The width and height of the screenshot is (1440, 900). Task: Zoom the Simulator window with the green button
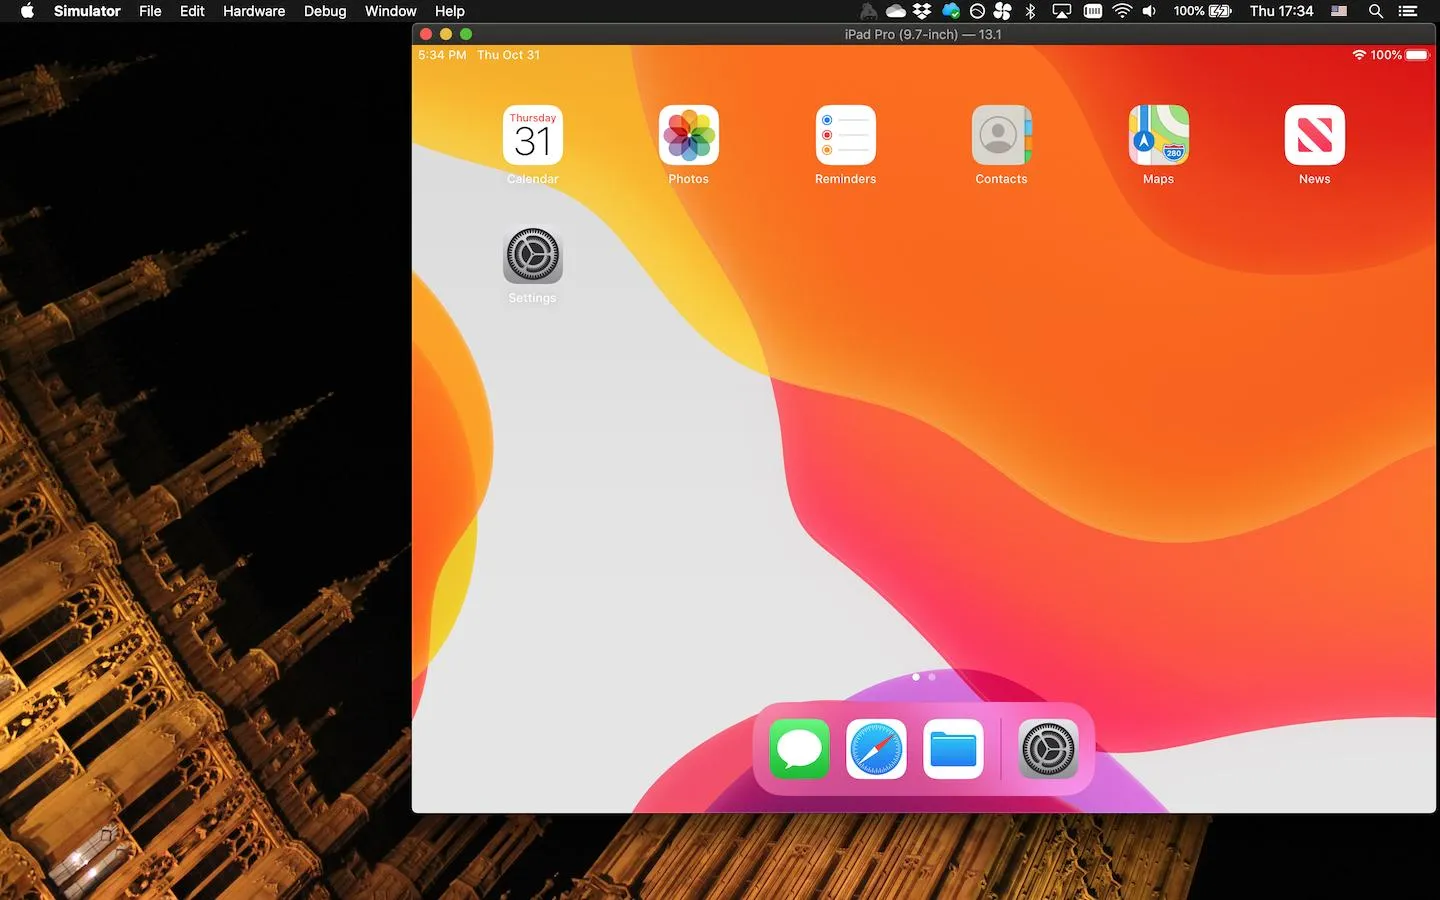click(466, 34)
